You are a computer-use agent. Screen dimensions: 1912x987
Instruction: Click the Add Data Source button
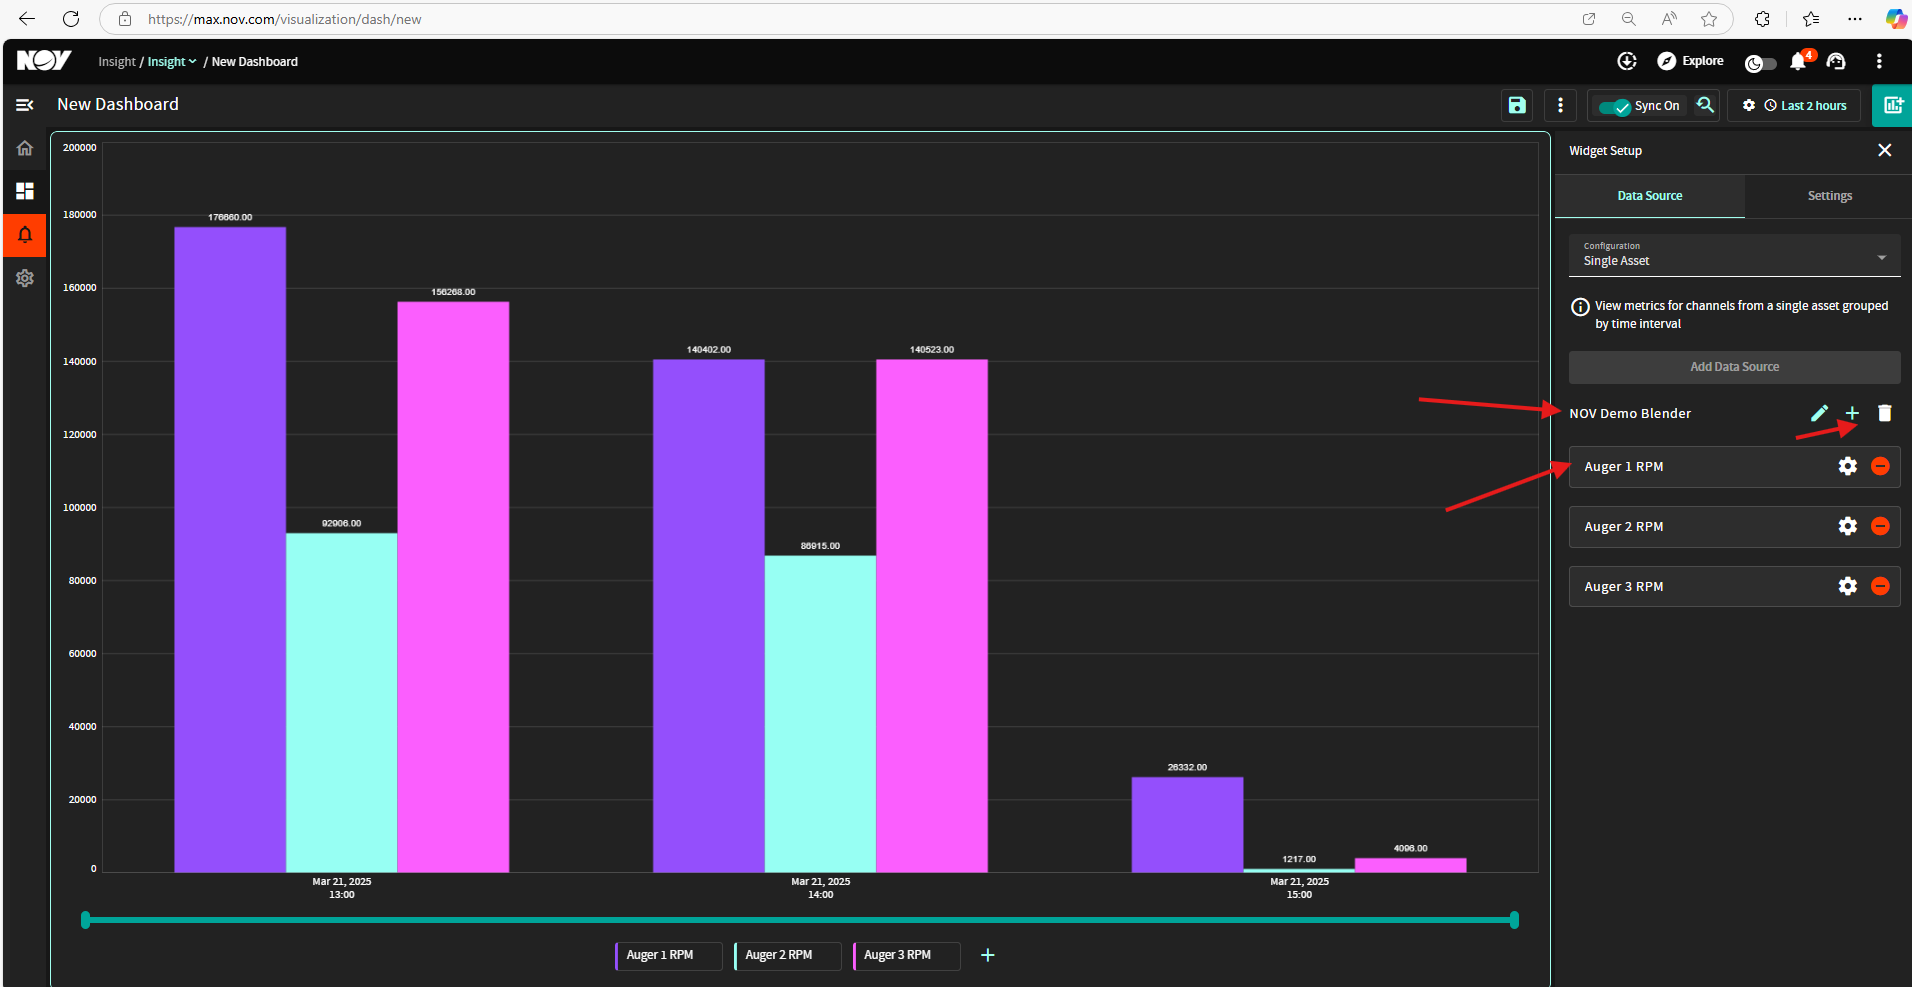pyautogui.click(x=1734, y=367)
